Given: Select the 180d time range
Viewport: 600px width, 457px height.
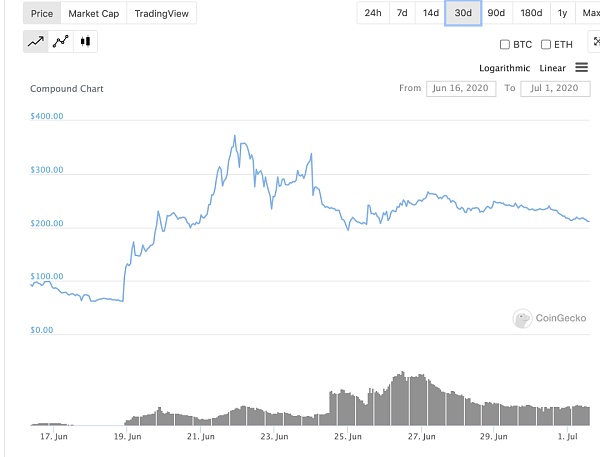Looking at the screenshot, I should click(532, 13).
